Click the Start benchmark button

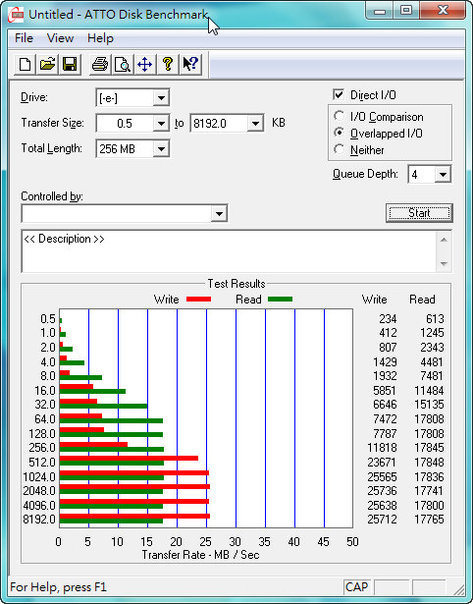[x=419, y=213]
